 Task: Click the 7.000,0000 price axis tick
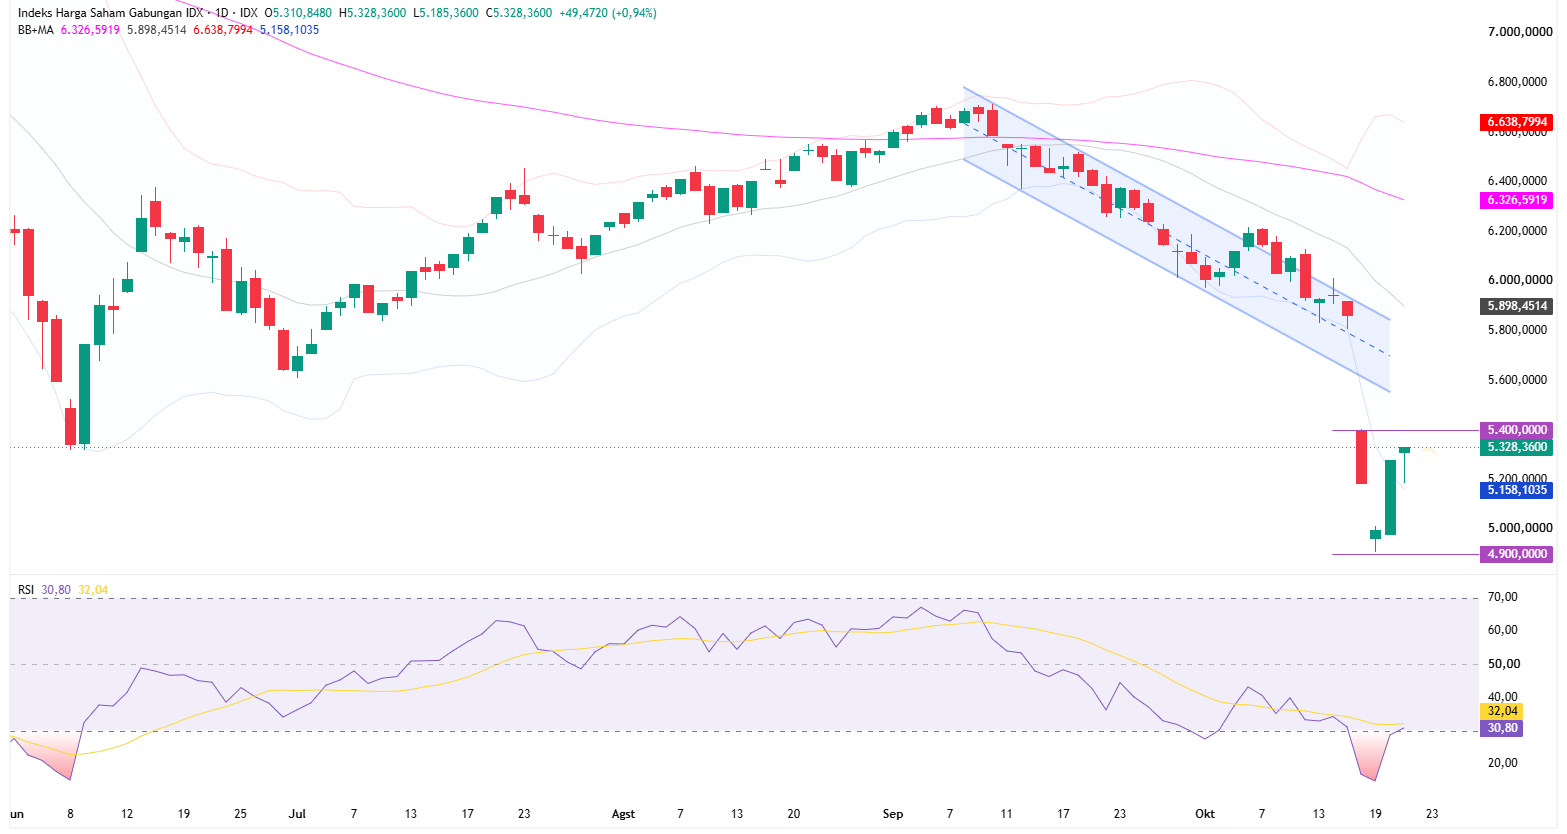[1520, 32]
